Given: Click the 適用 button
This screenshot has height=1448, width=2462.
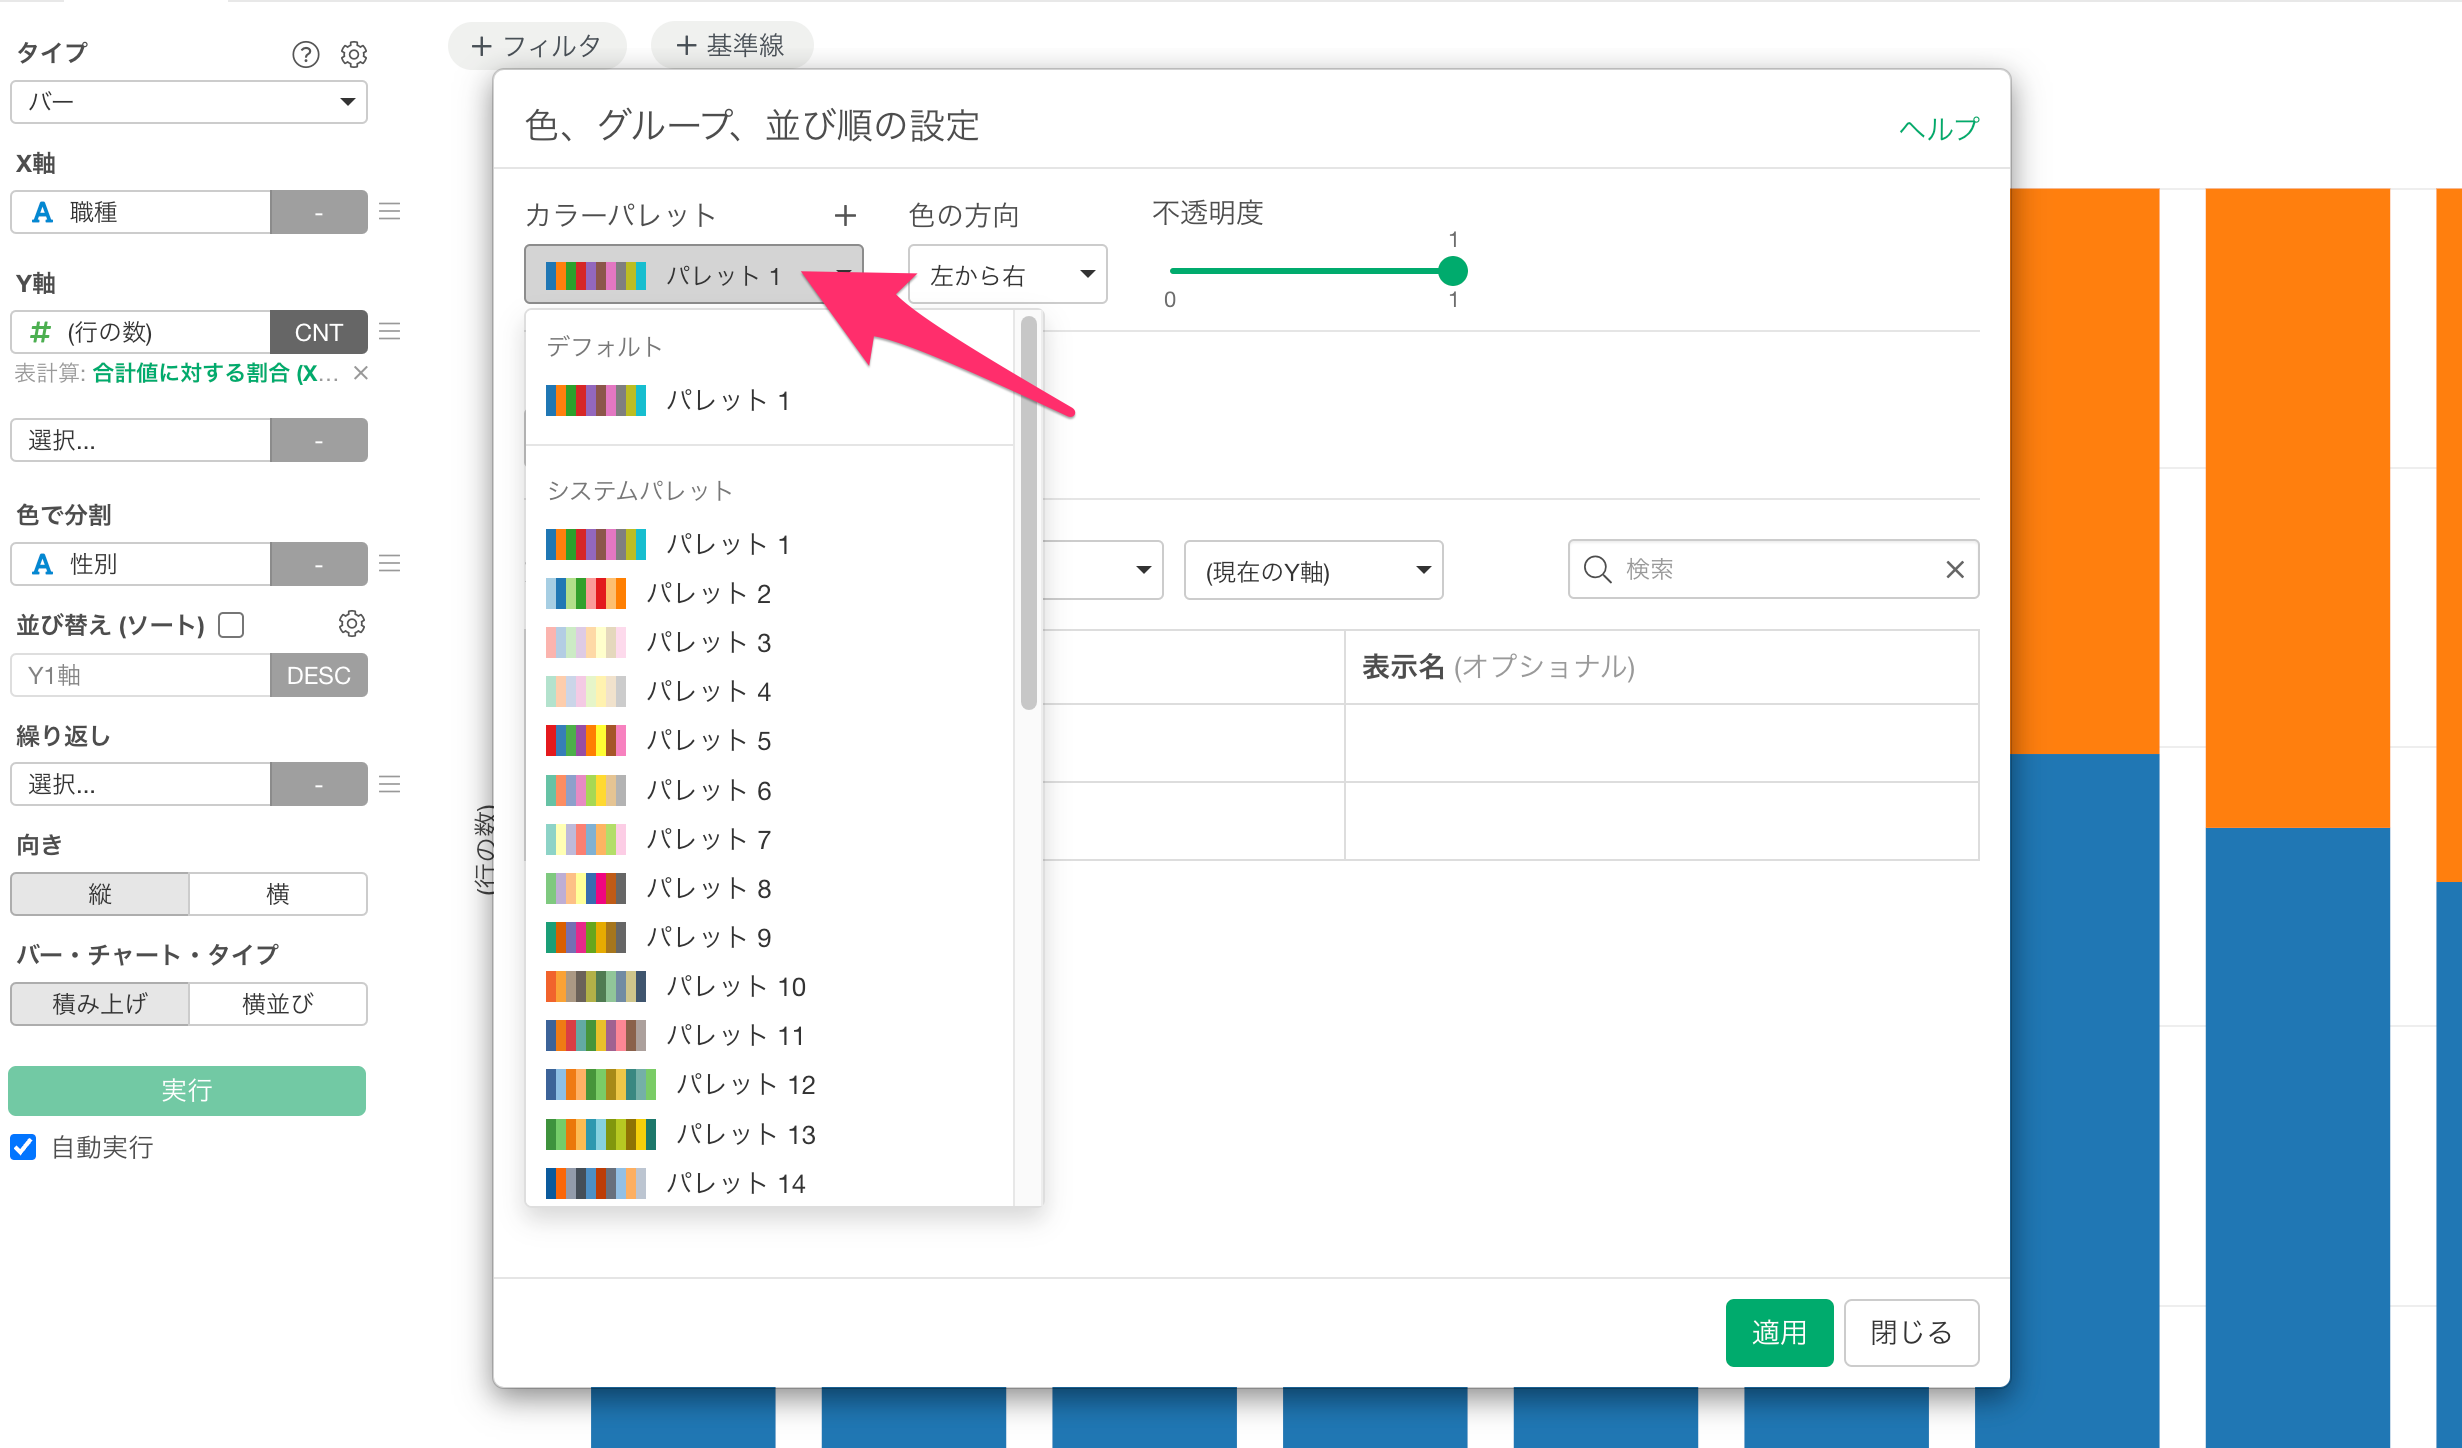Looking at the screenshot, I should 1778,1332.
